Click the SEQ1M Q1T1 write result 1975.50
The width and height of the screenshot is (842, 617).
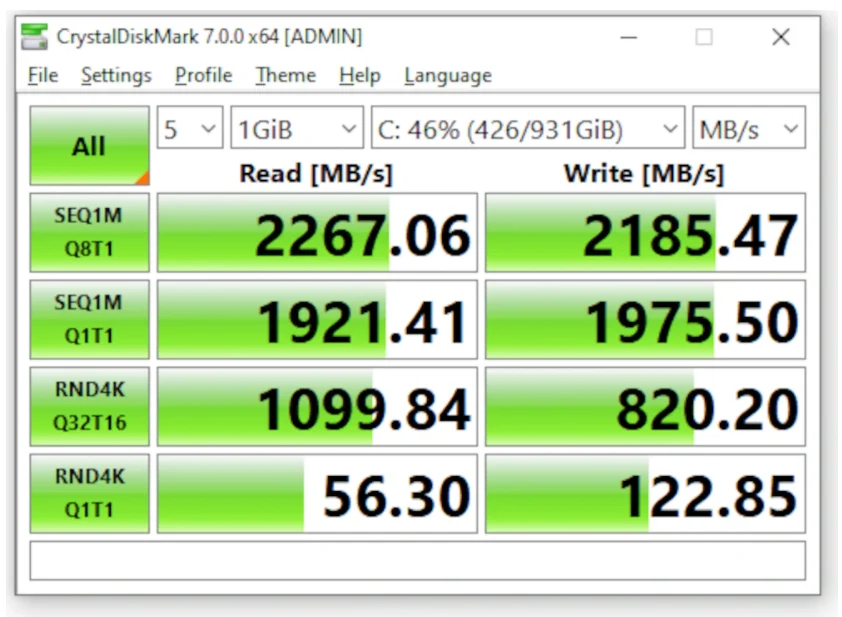[645, 320]
